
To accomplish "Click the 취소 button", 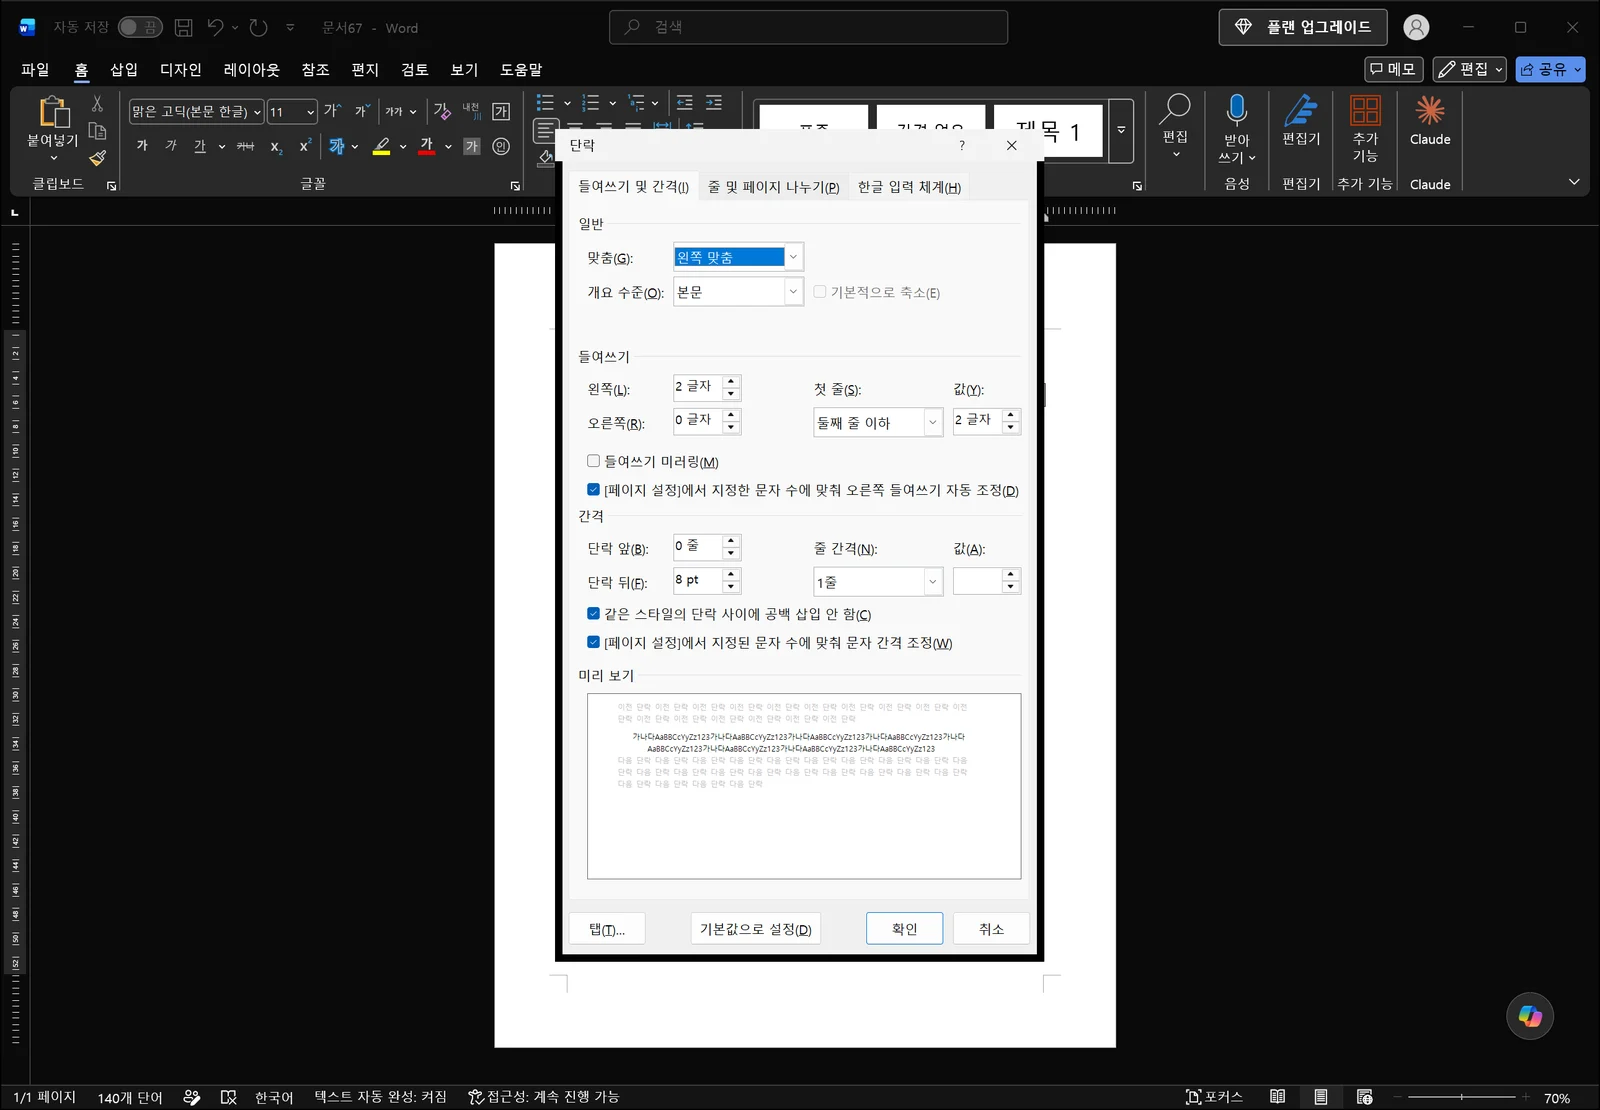I will point(991,928).
